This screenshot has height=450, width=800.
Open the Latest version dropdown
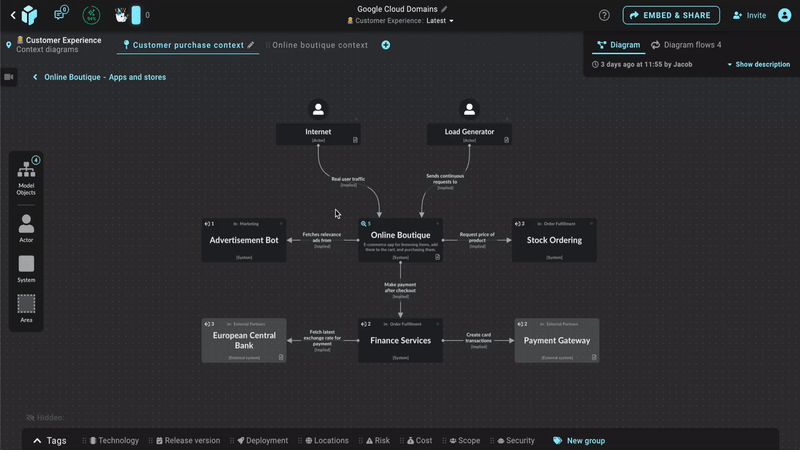439,21
